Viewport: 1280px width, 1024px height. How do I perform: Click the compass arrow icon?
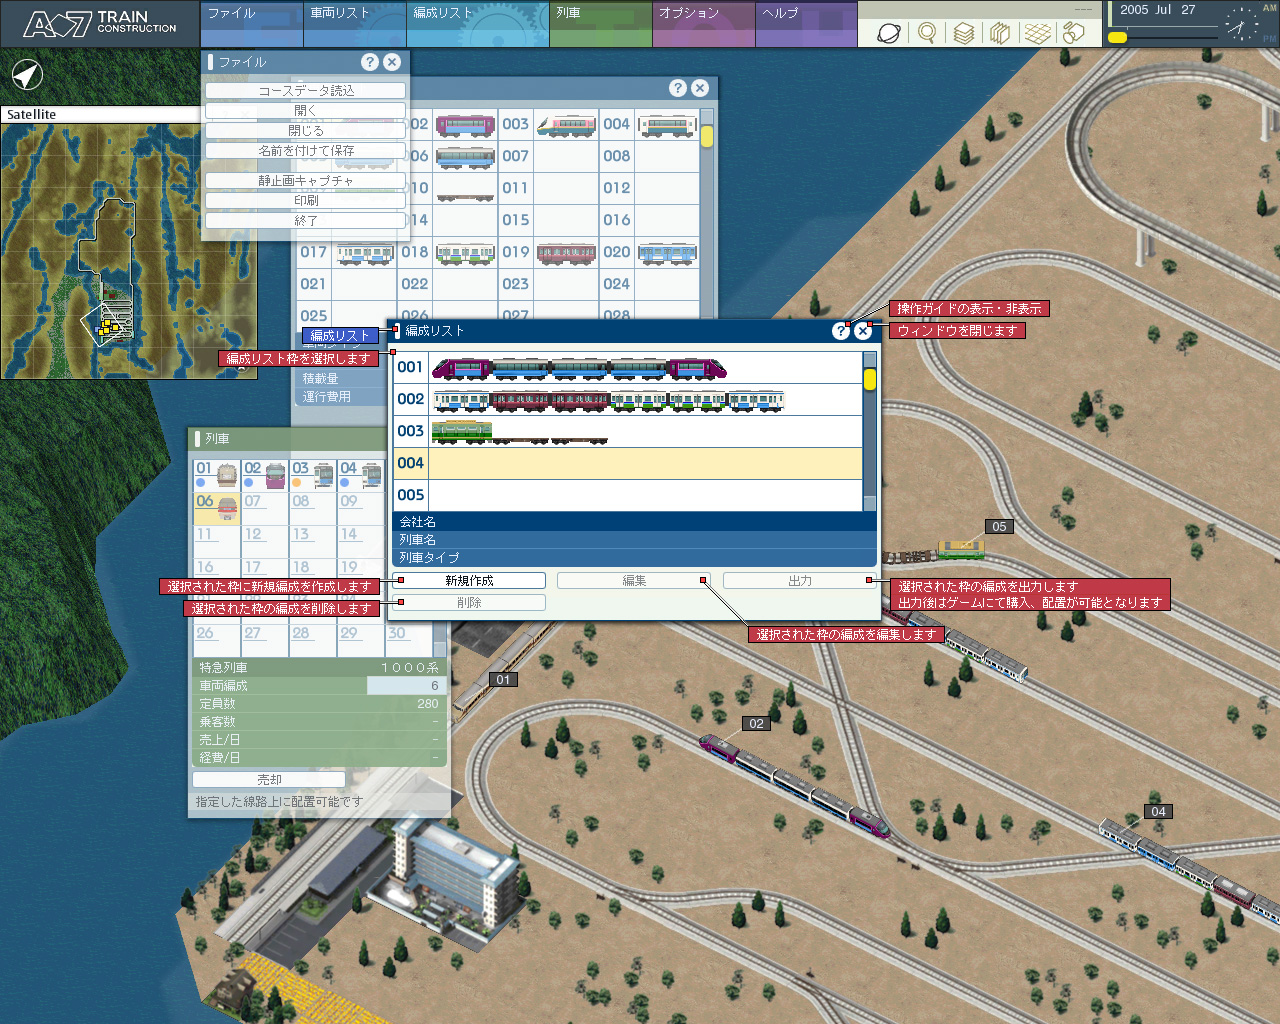(27, 75)
